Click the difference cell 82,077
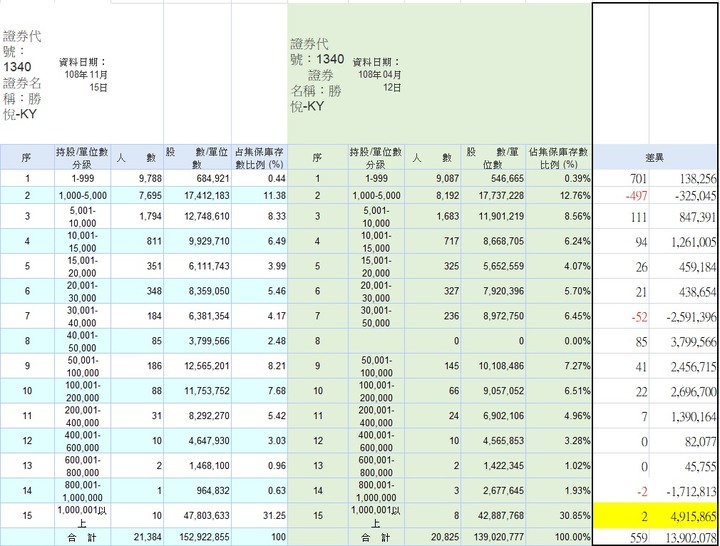The width and height of the screenshot is (720, 546). point(683,441)
